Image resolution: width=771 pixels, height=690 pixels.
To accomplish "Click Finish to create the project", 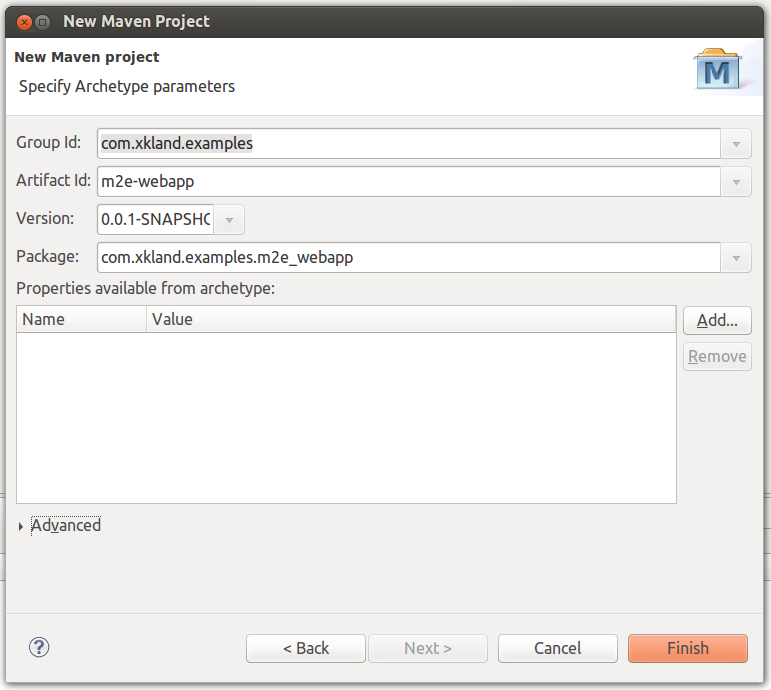I will click(687, 648).
